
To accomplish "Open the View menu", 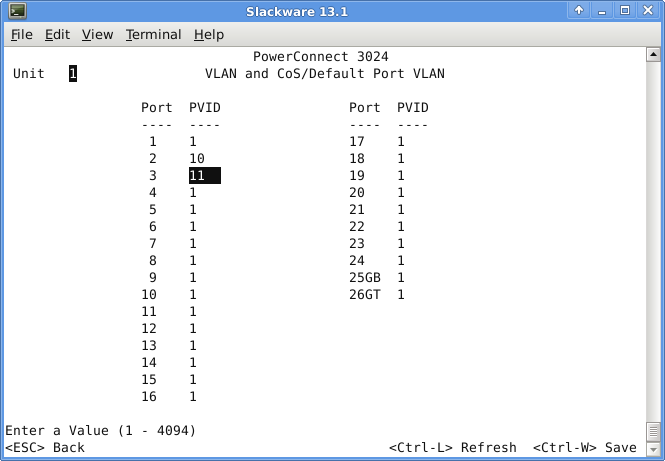I will 97,34.
